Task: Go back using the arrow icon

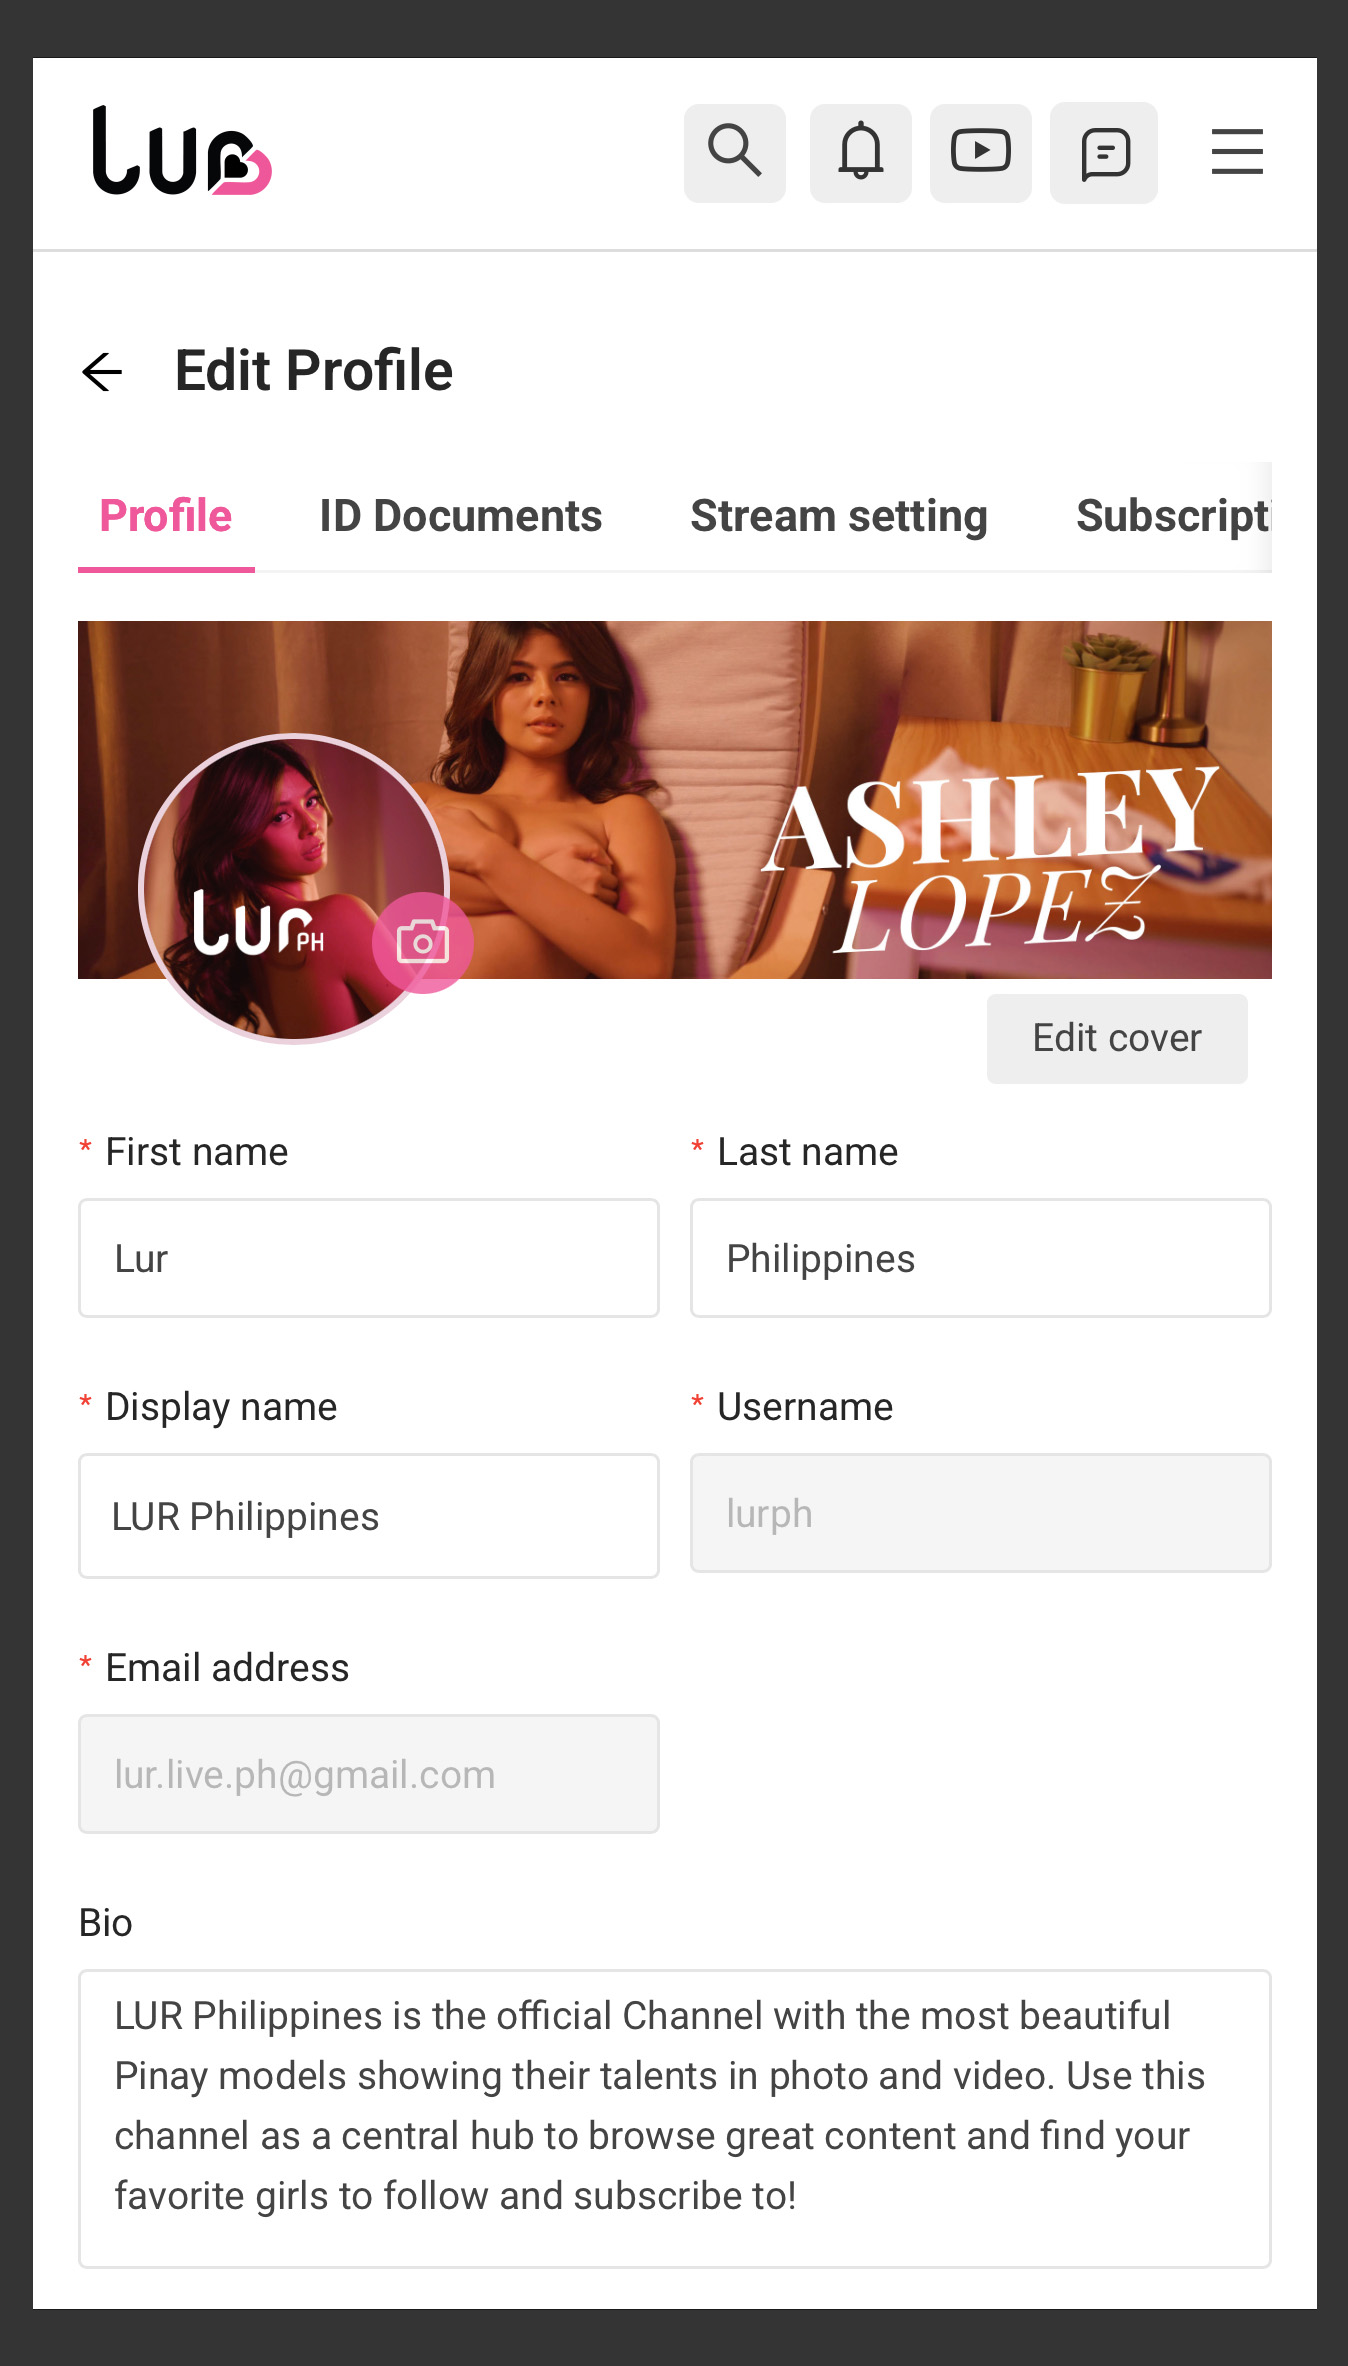Action: [102, 372]
